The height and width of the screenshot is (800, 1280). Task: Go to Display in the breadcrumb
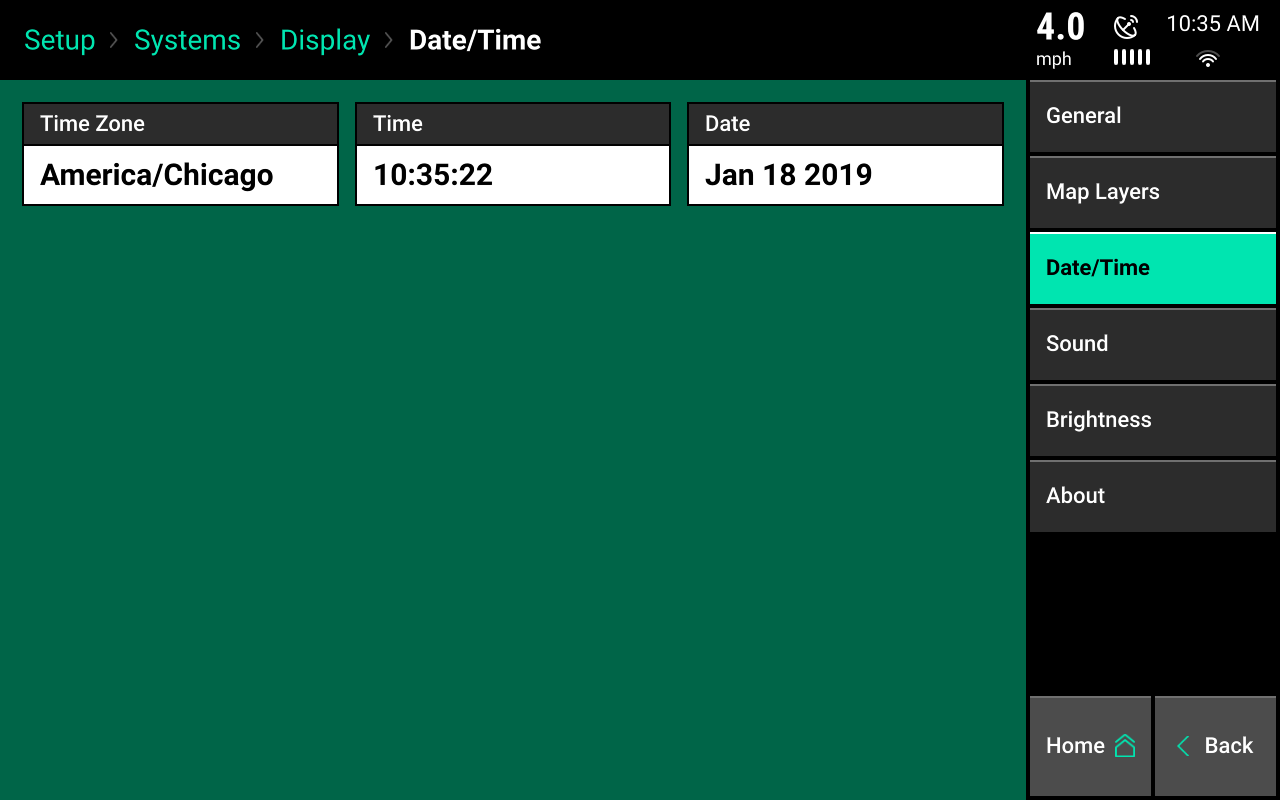(325, 40)
